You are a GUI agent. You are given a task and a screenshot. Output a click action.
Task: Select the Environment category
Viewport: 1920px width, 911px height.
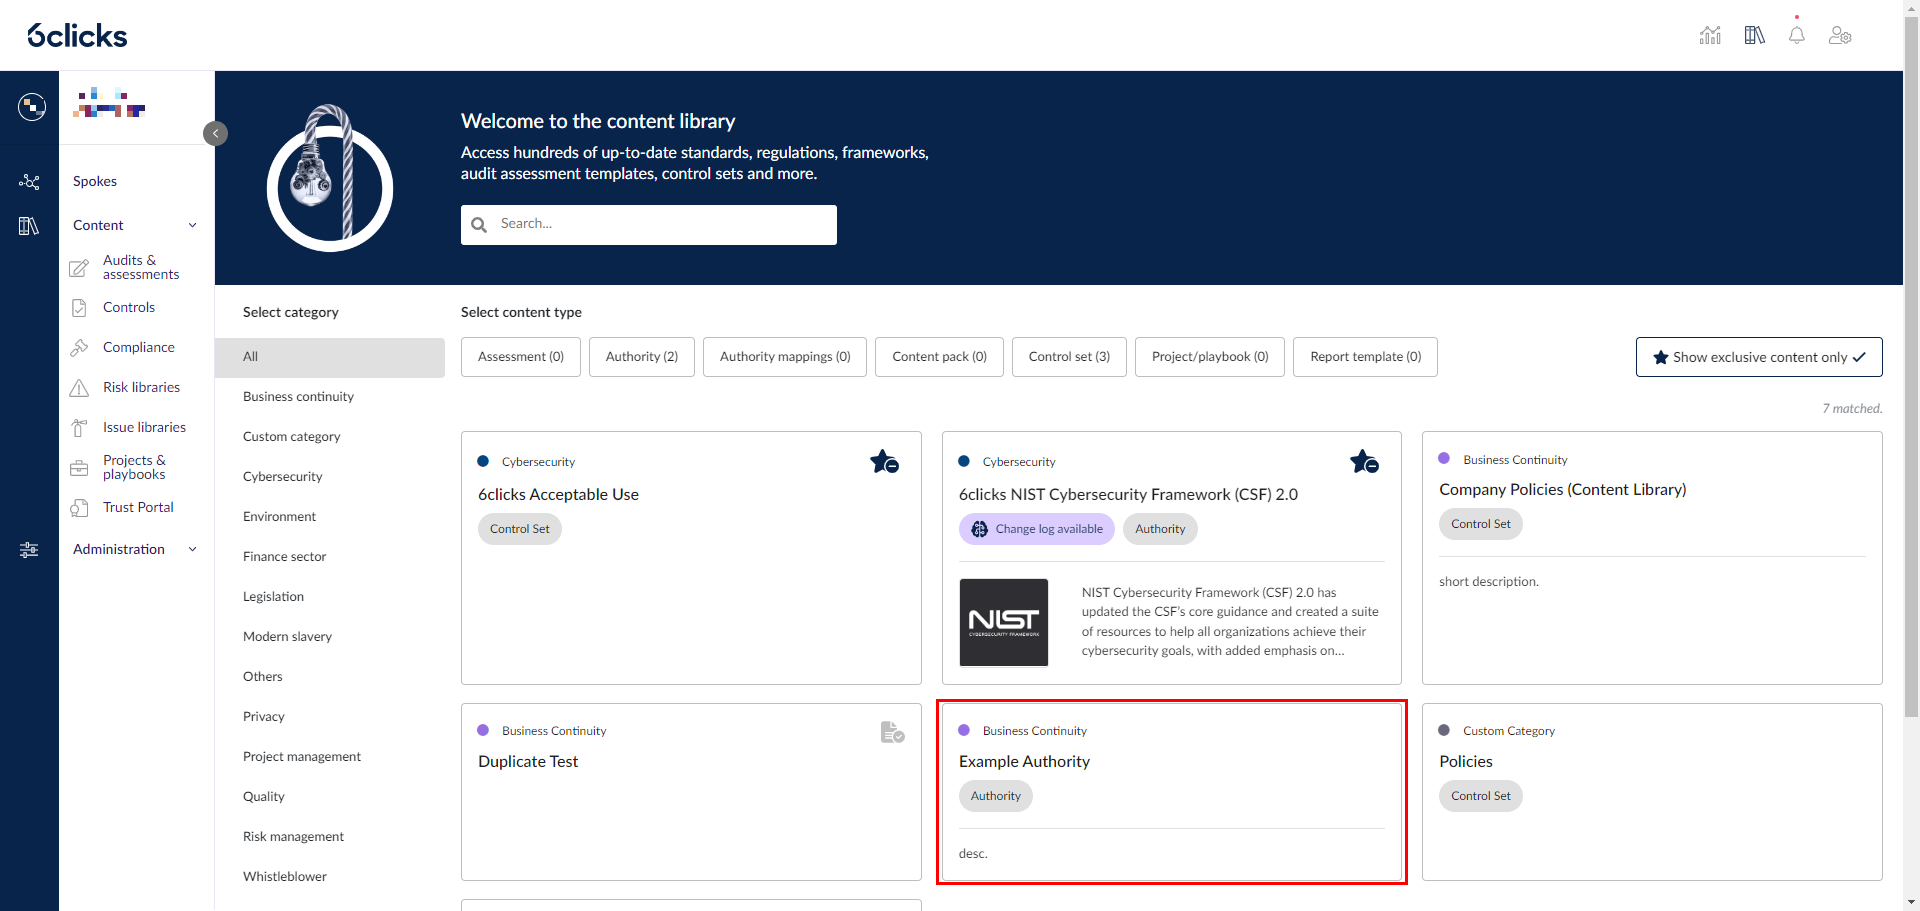click(x=279, y=517)
